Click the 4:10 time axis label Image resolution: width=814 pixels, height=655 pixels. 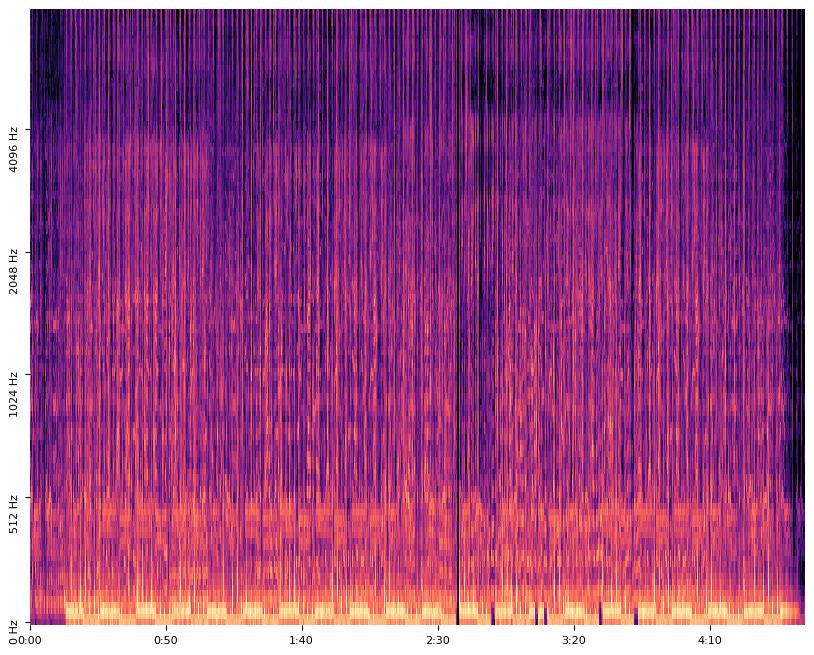710,640
